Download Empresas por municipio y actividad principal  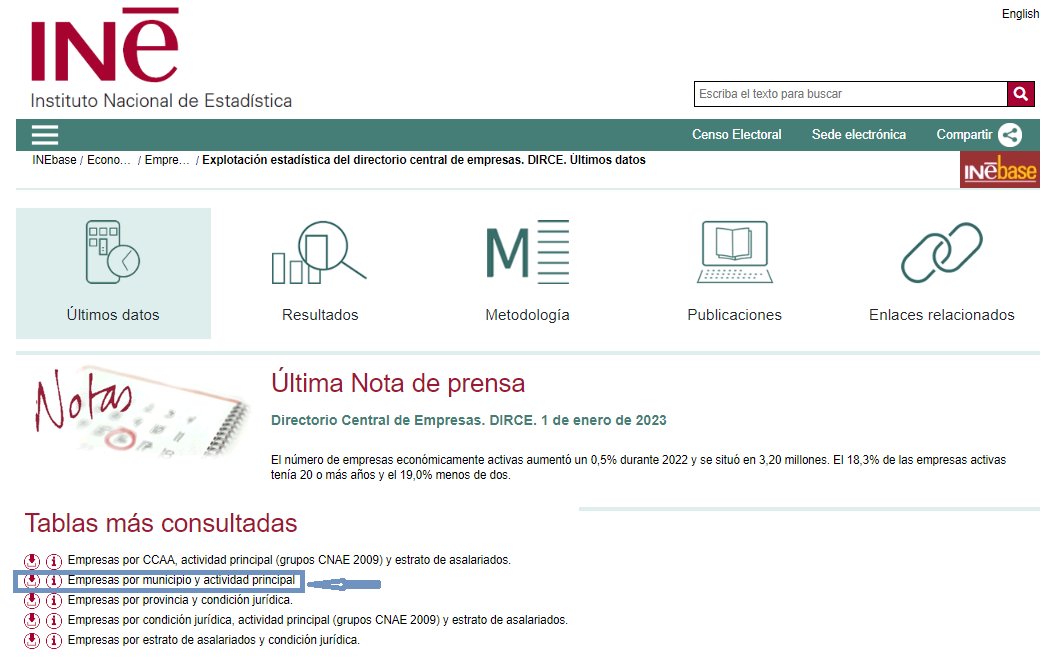tap(32, 580)
